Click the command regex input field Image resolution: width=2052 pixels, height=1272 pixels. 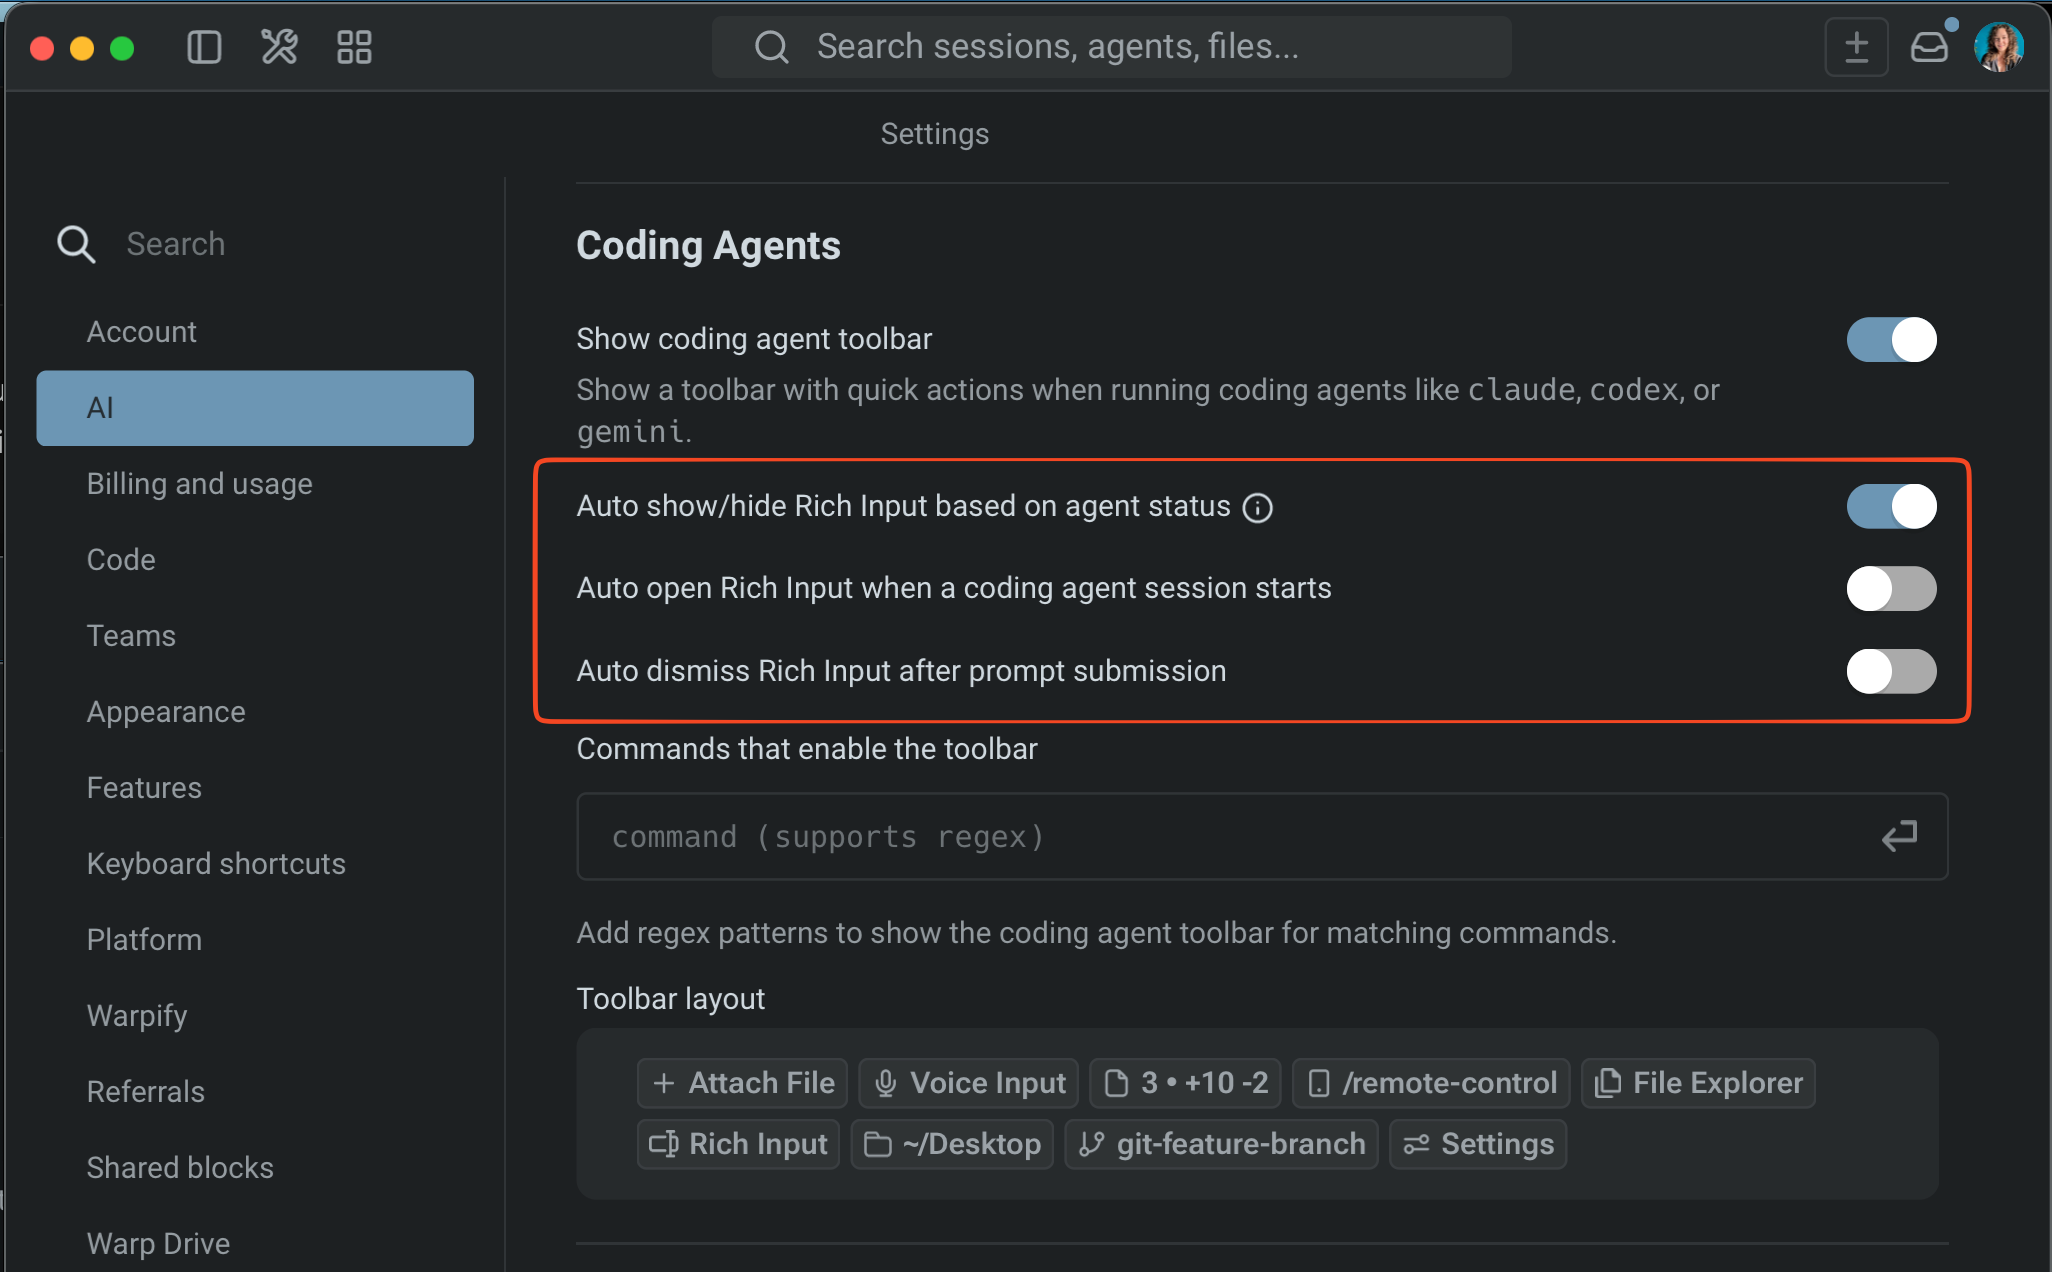pos(1100,836)
